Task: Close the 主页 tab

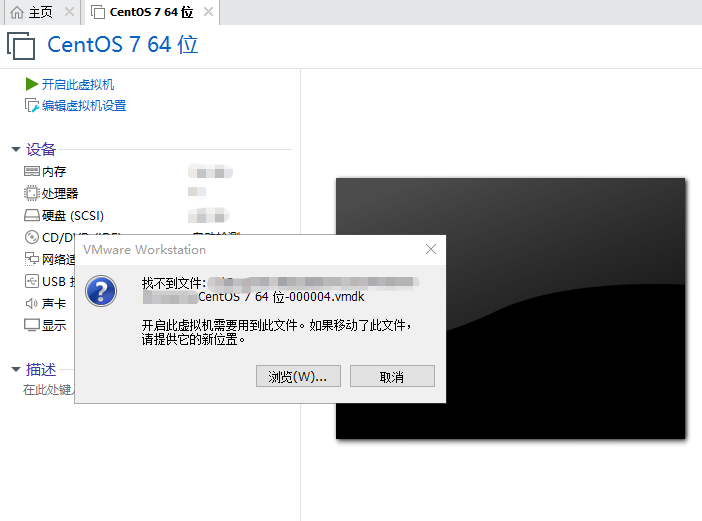Action: click(x=69, y=12)
